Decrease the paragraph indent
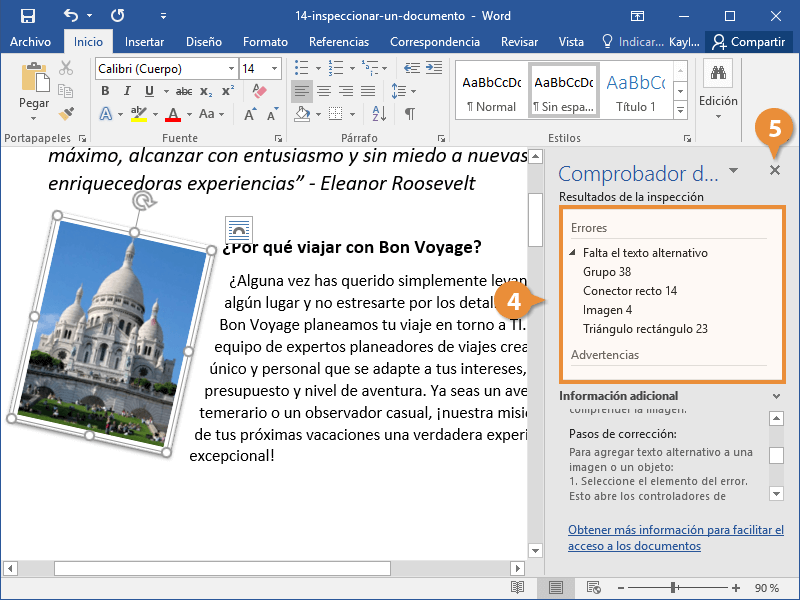800x600 pixels. 412,67
